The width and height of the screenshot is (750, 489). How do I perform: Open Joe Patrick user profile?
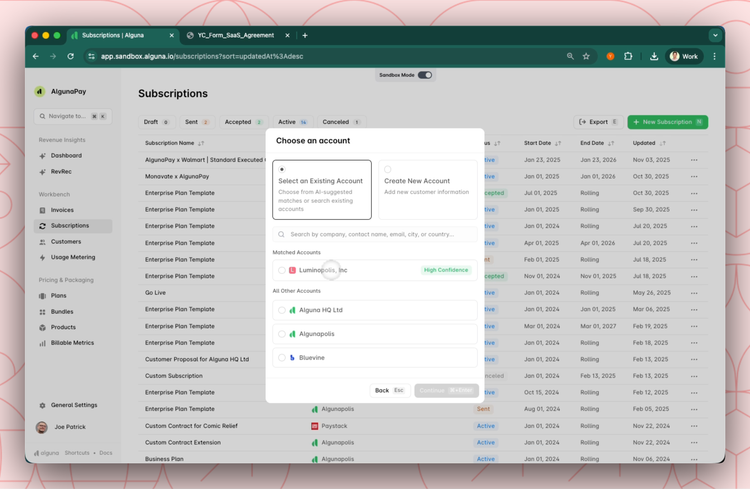tap(61, 427)
